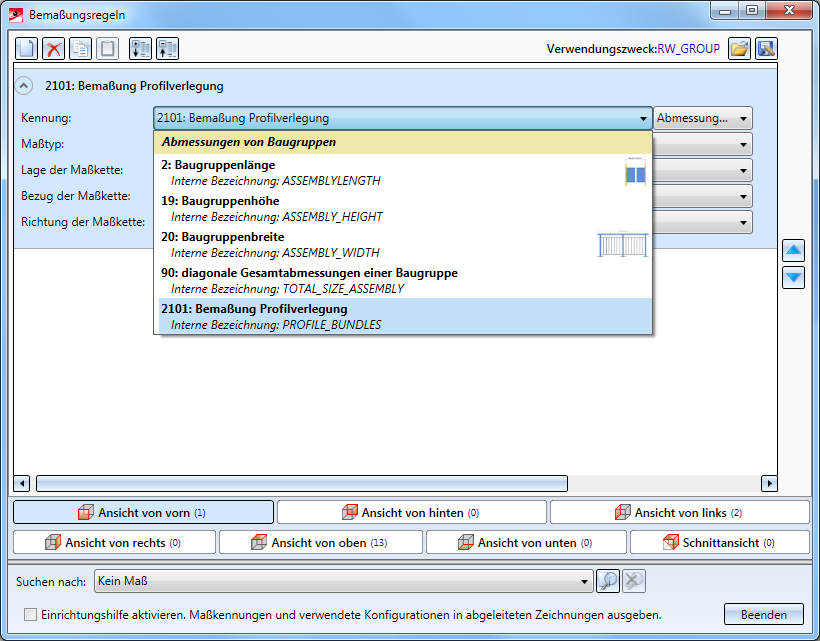Select 20: Baugruppenbreite list entry

point(403,244)
